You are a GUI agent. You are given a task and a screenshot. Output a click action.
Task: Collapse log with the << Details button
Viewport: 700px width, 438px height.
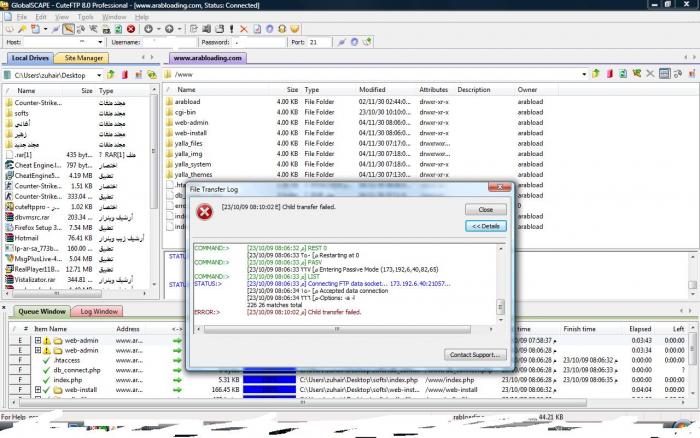[486, 226]
